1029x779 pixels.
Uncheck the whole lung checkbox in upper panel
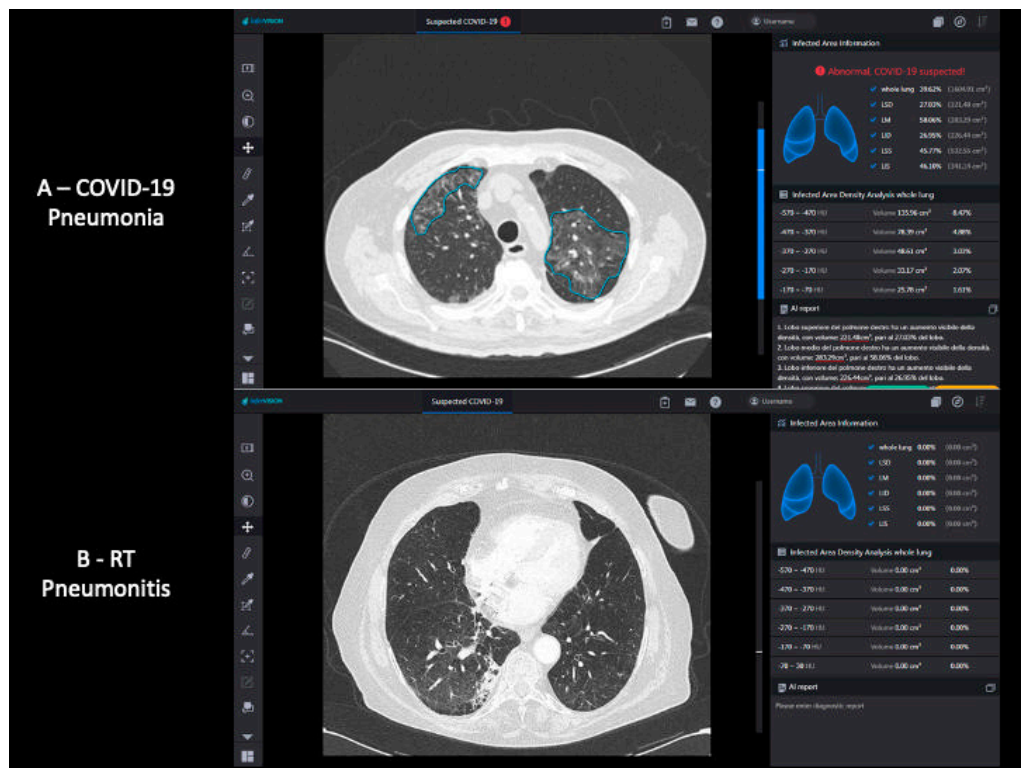872,89
